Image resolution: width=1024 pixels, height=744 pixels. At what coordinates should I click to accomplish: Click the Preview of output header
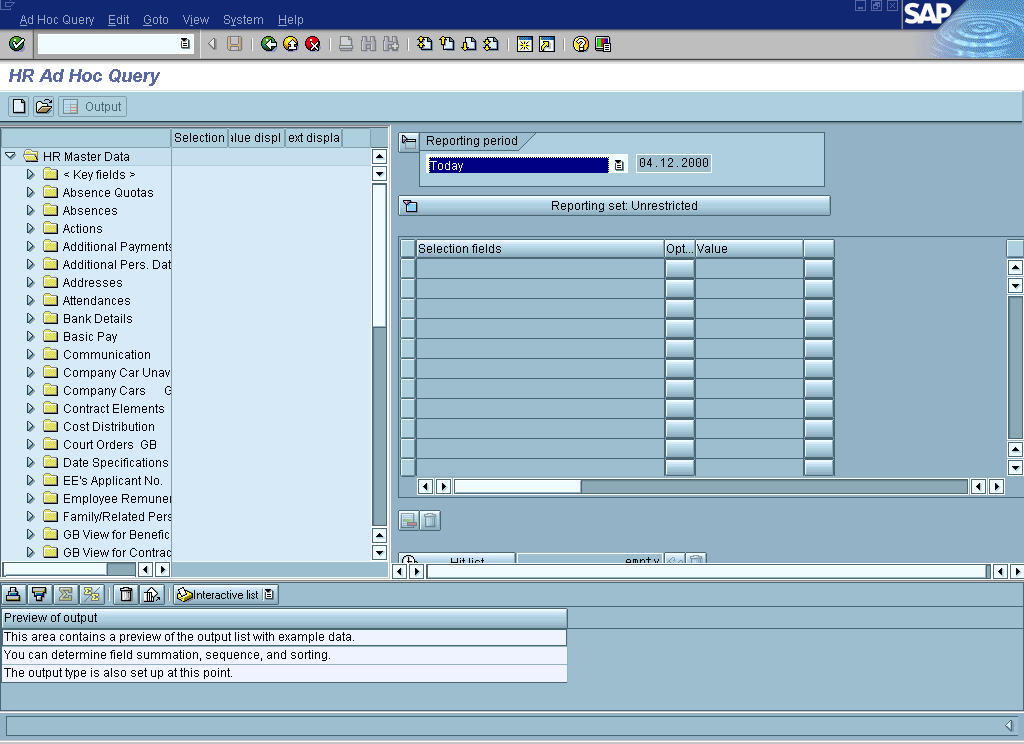tap(284, 618)
